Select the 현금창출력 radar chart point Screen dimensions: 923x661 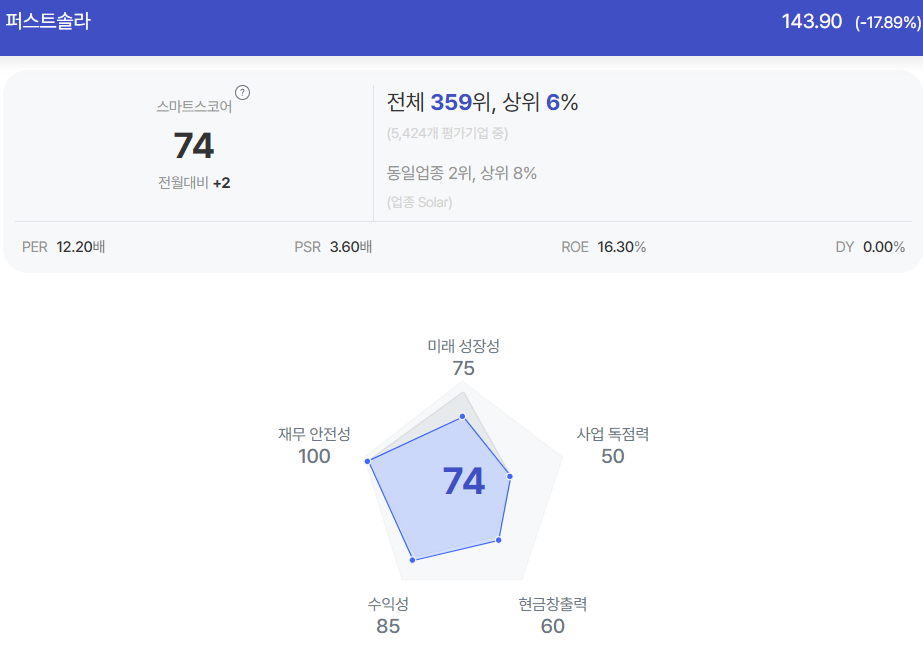[x=499, y=540]
